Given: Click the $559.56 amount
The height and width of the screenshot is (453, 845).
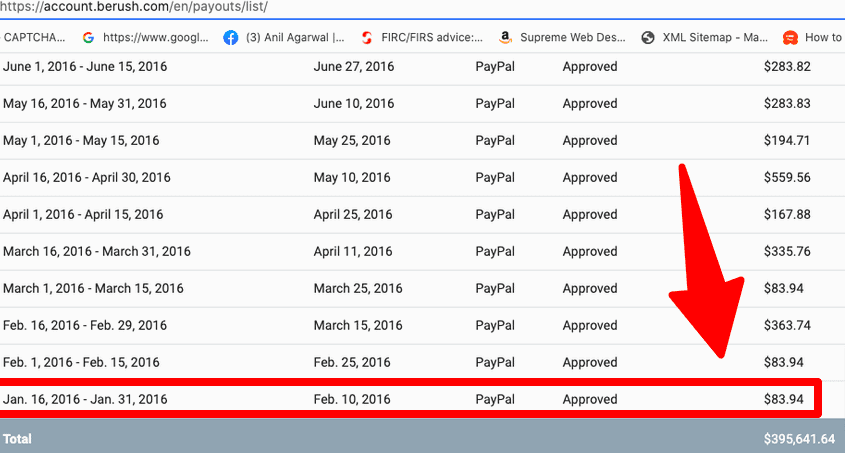Looking at the screenshot, I should (787, 177).
